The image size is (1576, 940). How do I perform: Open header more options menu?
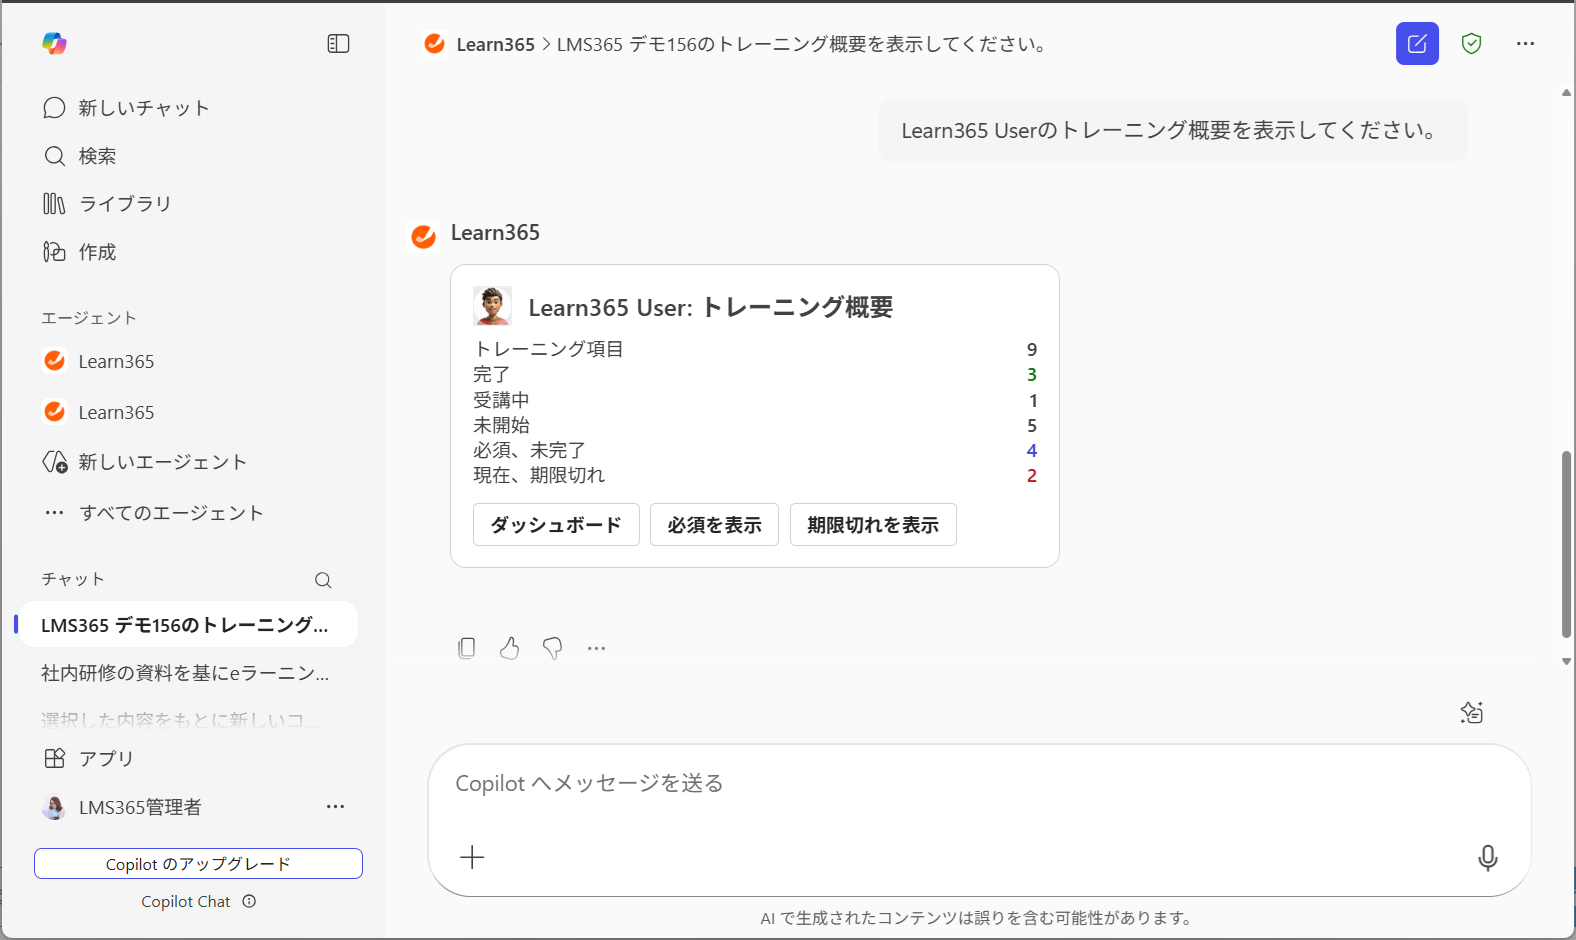coord(1525,43)
